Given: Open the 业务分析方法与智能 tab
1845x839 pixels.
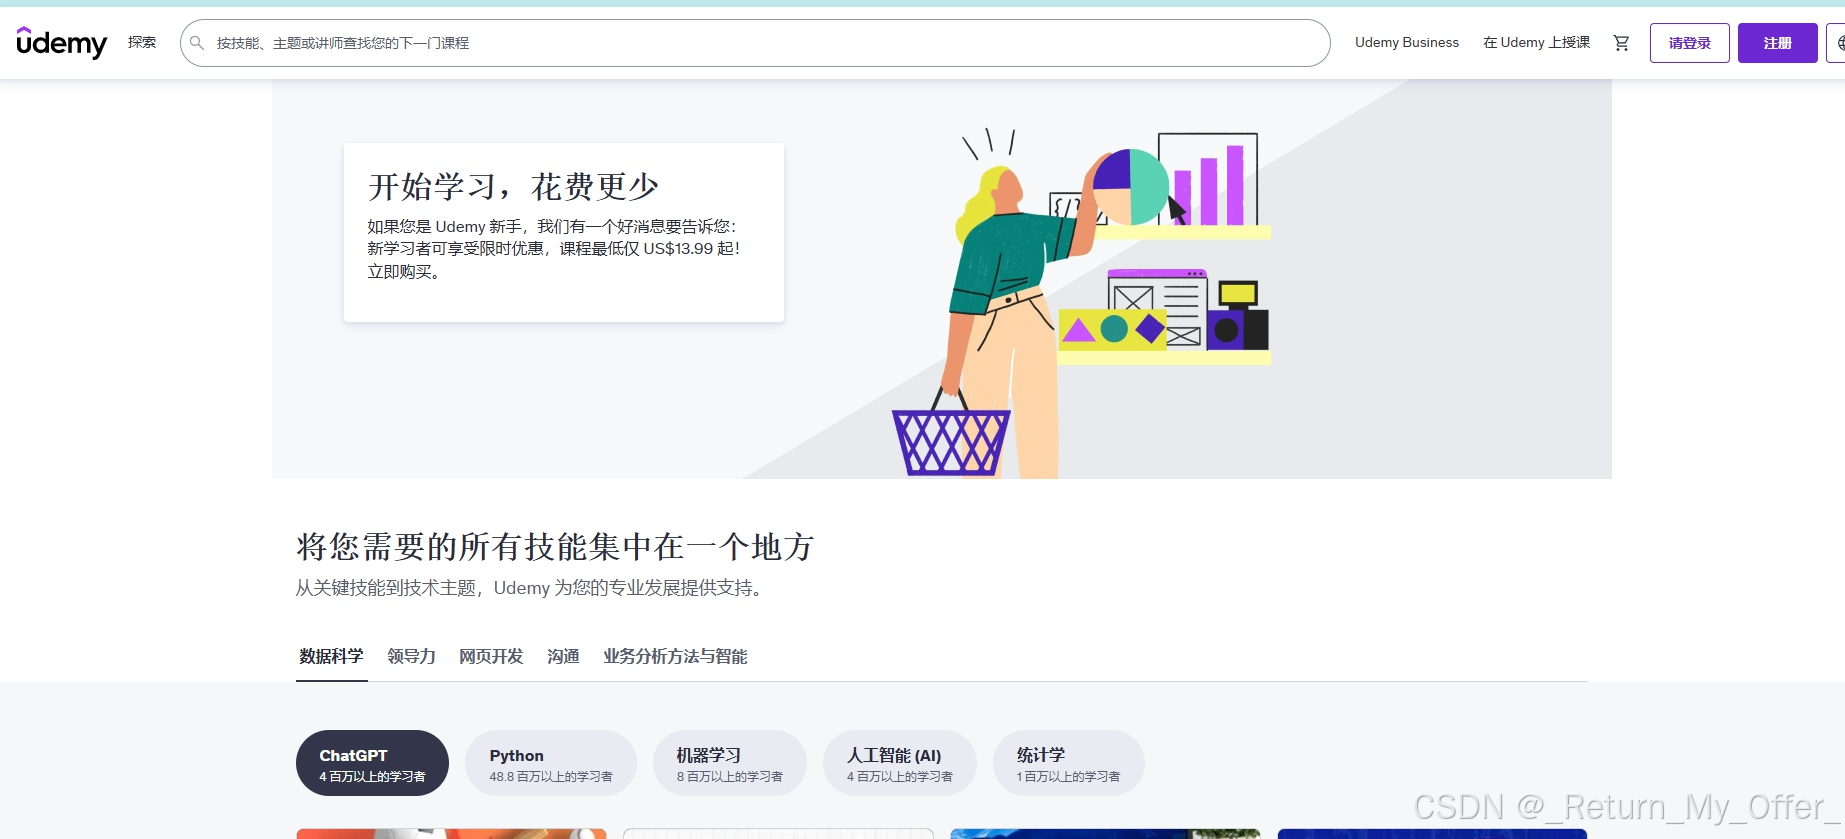Looking at the screenshot, I should tap(675, 656).
